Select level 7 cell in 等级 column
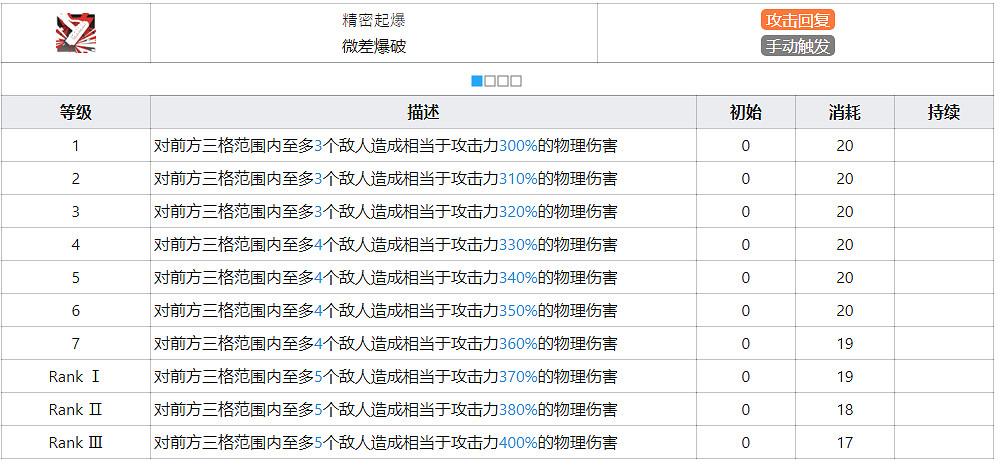This screenshot has height=465, width=1000. coord(76,343)
